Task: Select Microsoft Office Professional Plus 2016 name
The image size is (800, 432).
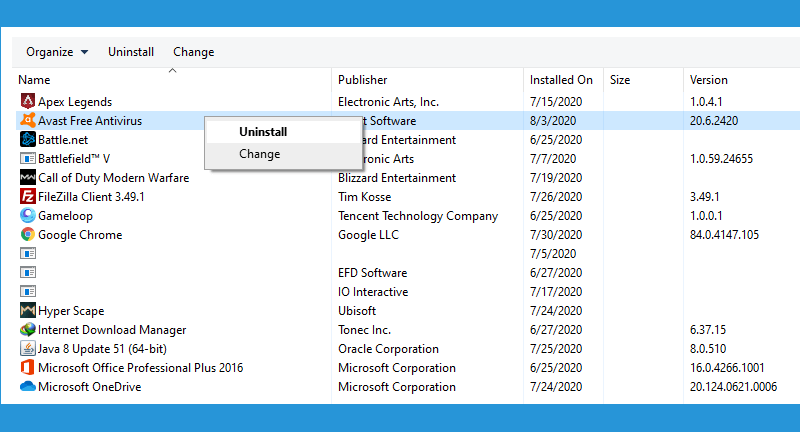Action: pos(140,368)
